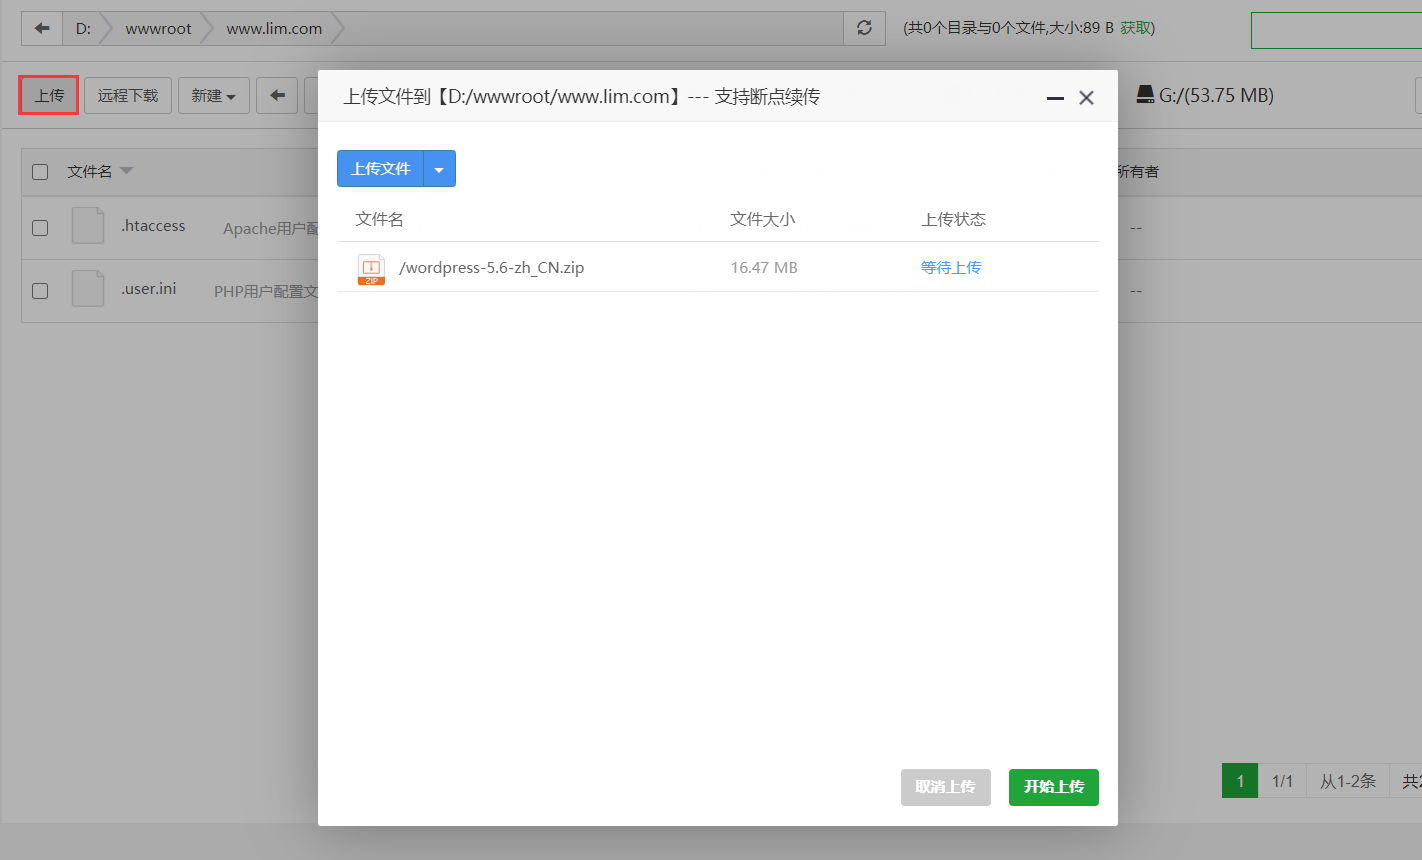This screenshot has width=1422, height=860.
Task: Click 等待上传 status text
Action: tap(951, 267)
